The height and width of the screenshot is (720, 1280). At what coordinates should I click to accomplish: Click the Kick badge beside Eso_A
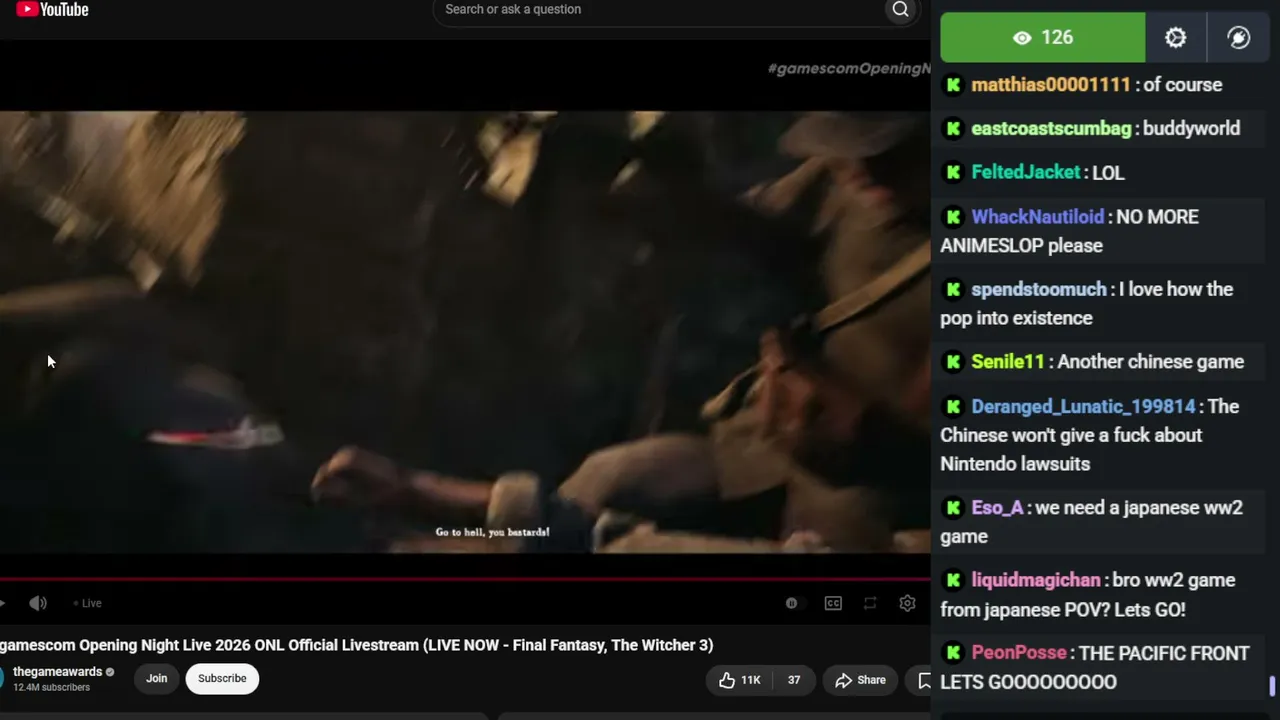click(x=953, y=508)
